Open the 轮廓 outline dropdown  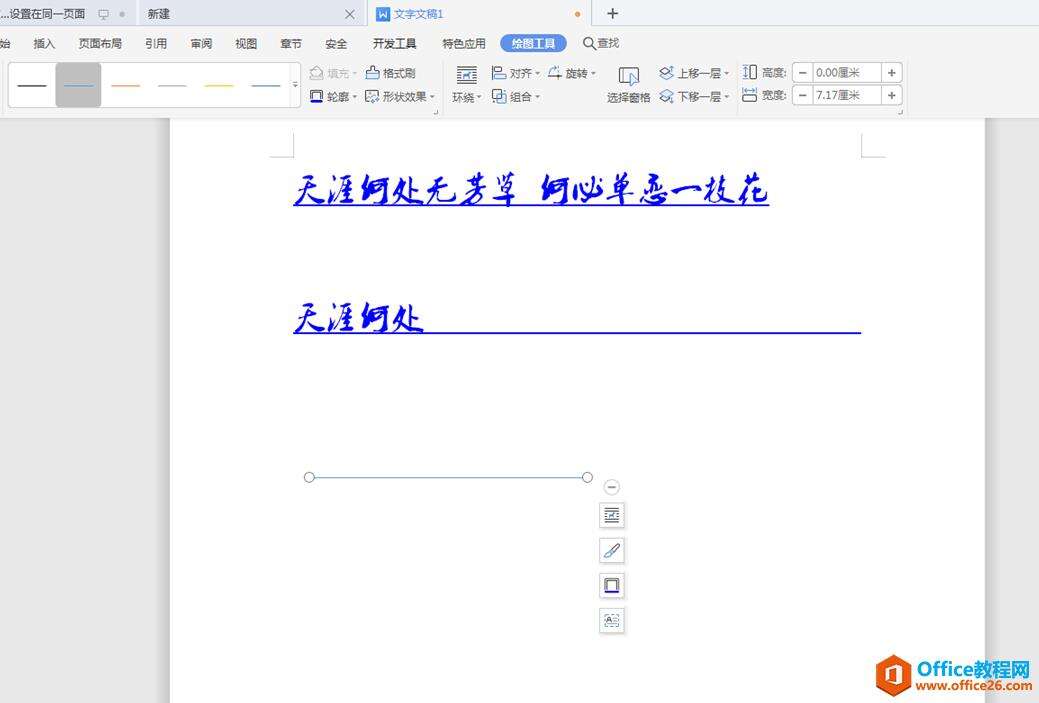point(333,97)
